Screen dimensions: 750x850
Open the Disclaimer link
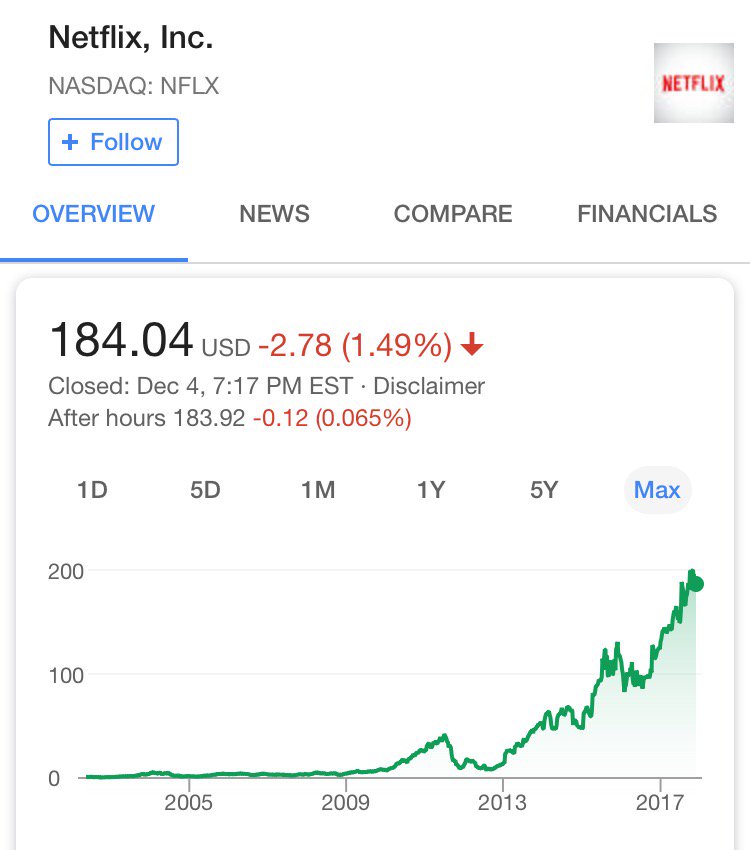[429, 386]
